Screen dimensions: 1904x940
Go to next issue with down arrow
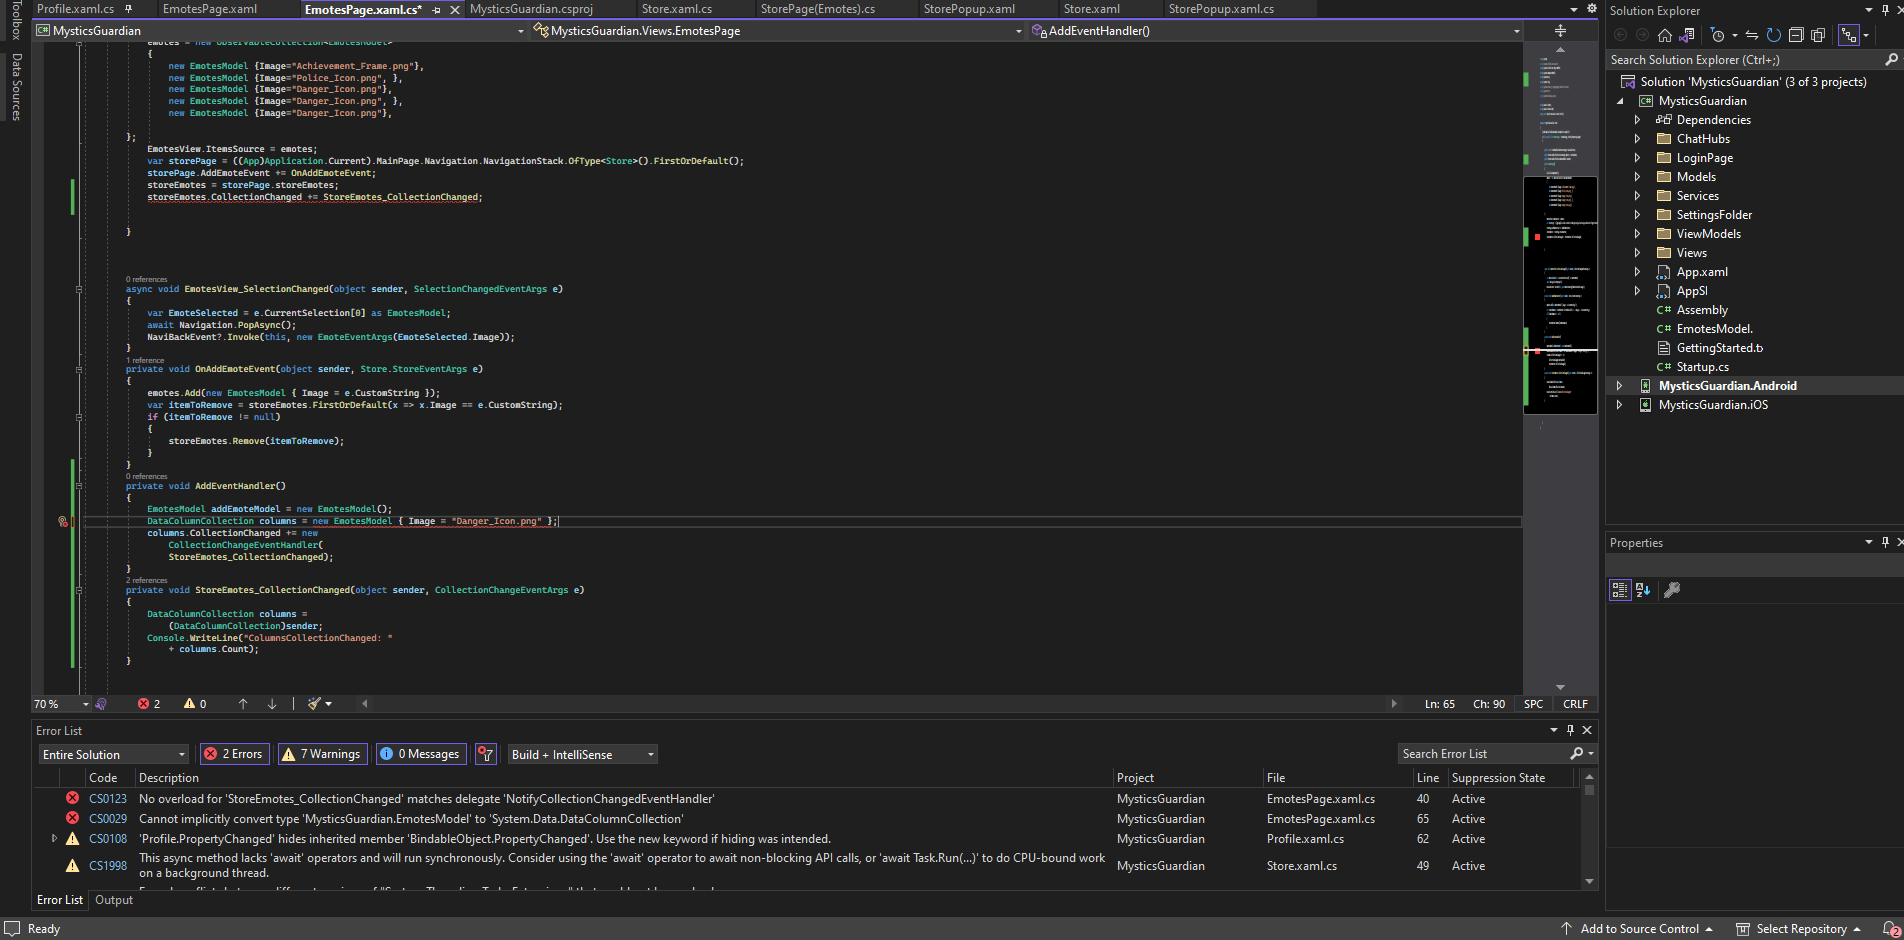[x=272, y=704]
